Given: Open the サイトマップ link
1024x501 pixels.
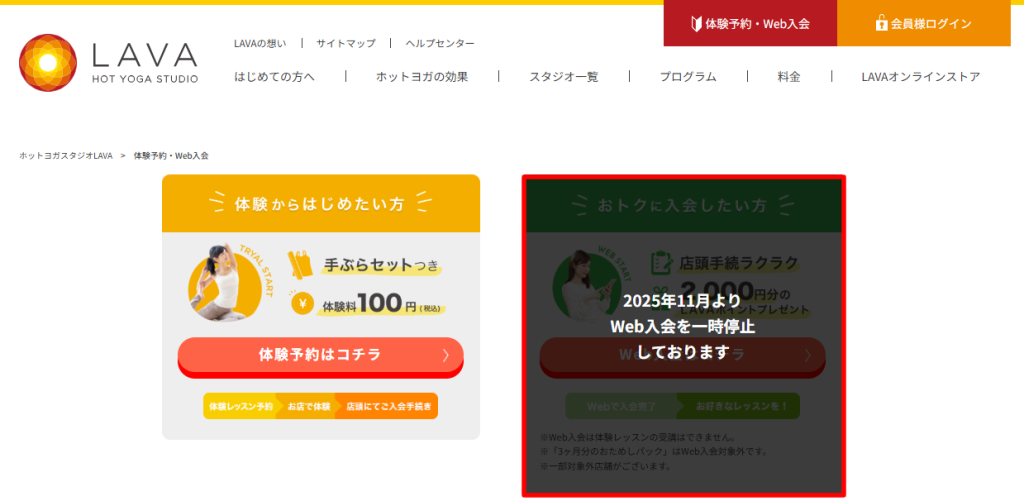Looking at the screenshot, I should click(346, 43).
